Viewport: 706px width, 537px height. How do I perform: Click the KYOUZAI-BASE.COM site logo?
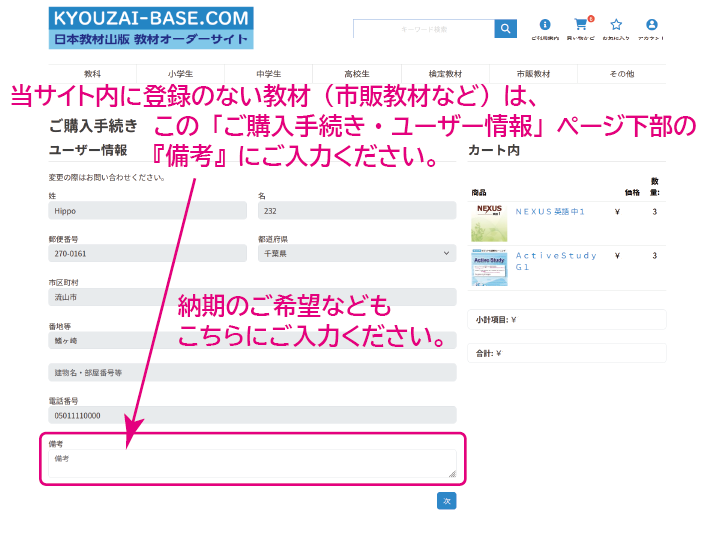(x=151, y=28)
